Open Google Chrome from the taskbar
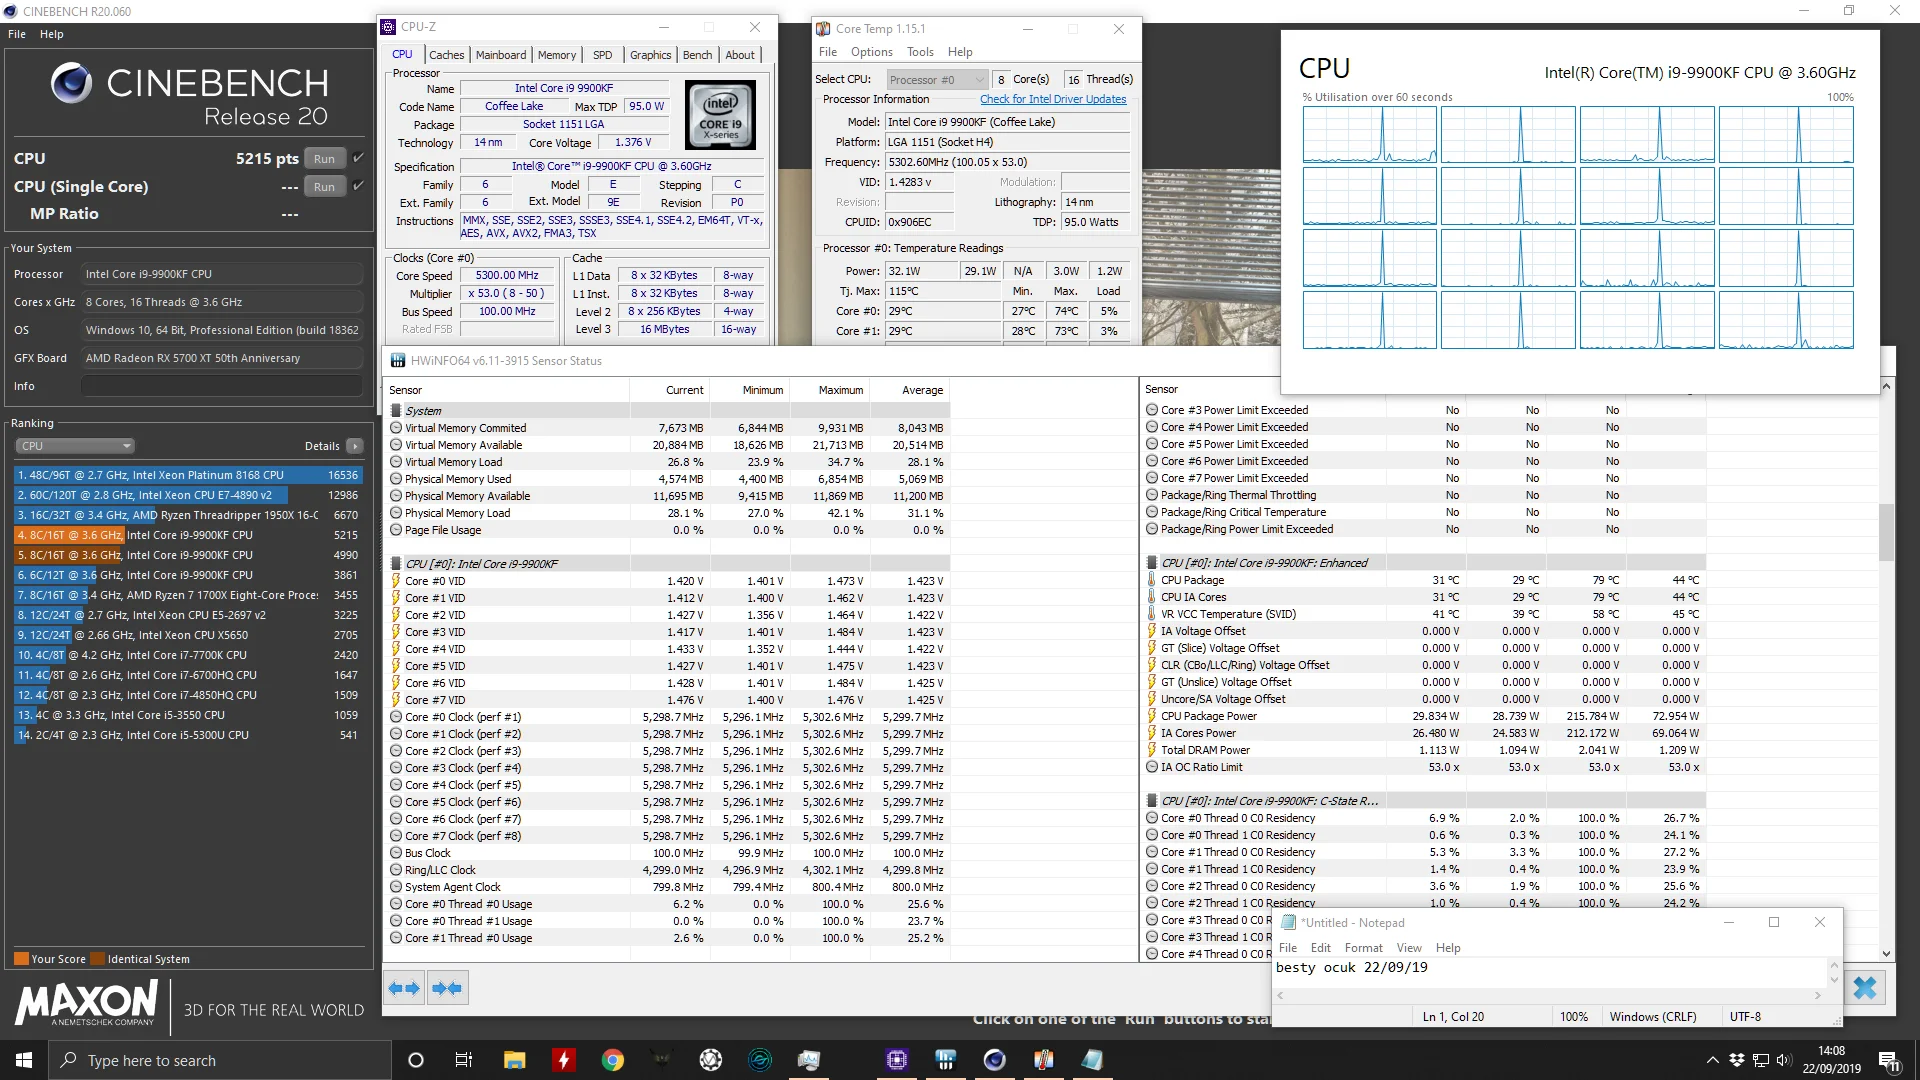Image resolution: width=1920 pixels, height=1080 pixels. pyautogui.click(x=612, y=1060)
